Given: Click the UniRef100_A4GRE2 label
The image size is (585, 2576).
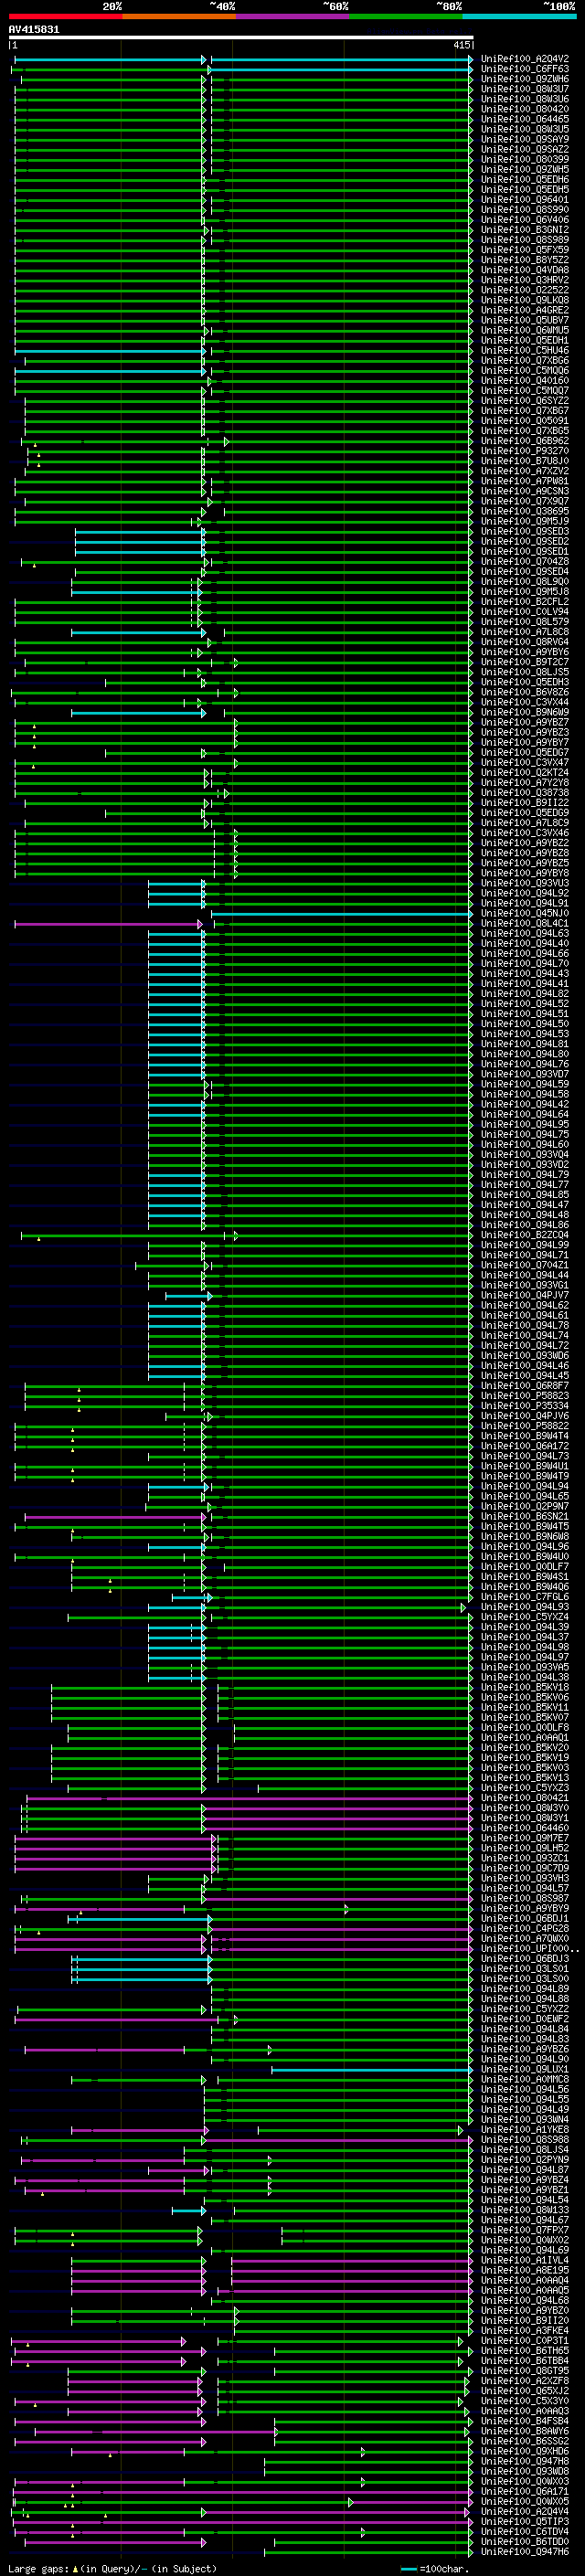Looking at the screenshot, I should pyautogui.click(x=525, y=310).
